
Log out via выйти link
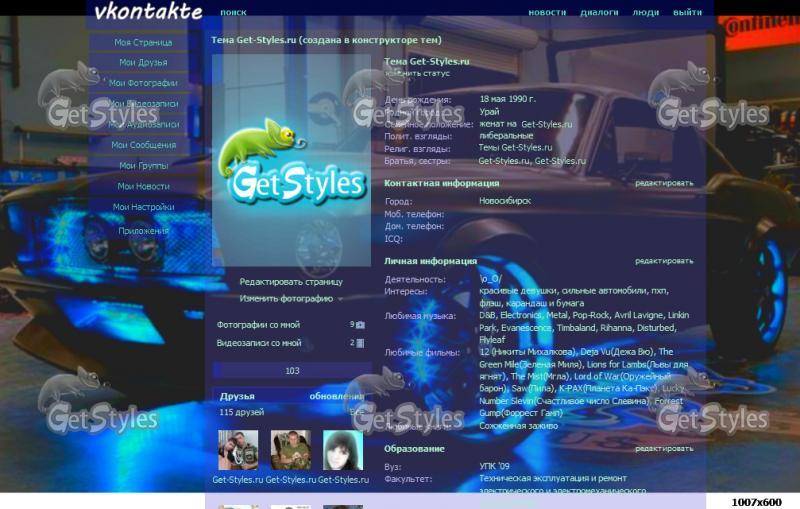[687, 12]
